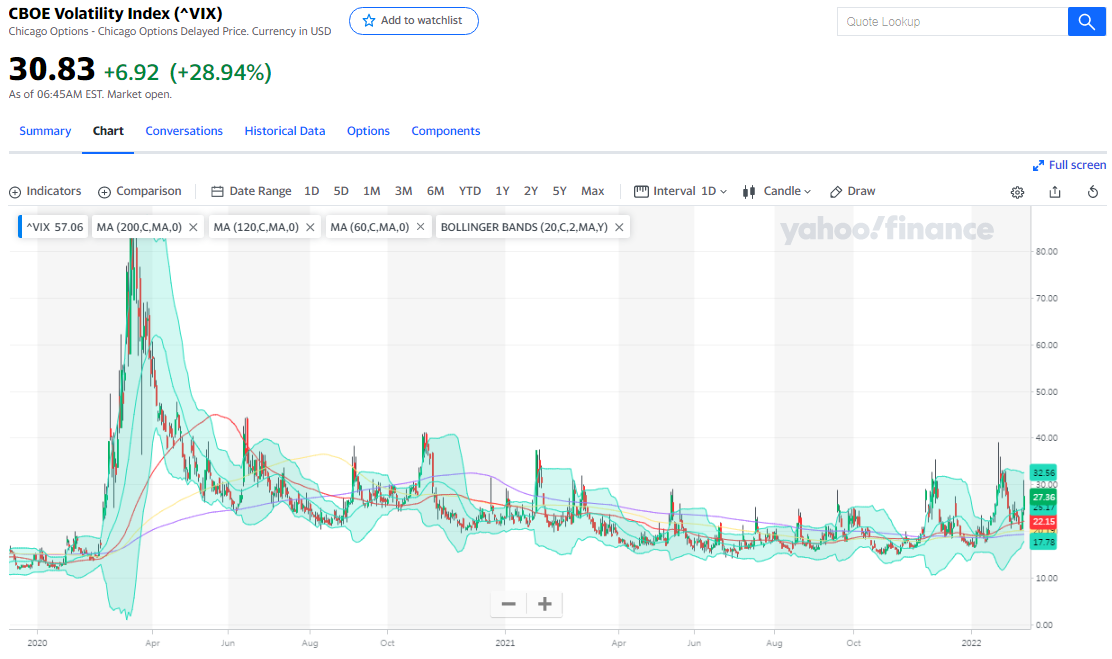Go to the Historical Data tab
Image resolution: width=1112 pixels, height=659 pixels.
pyautogui.click(x=284, y=131)
